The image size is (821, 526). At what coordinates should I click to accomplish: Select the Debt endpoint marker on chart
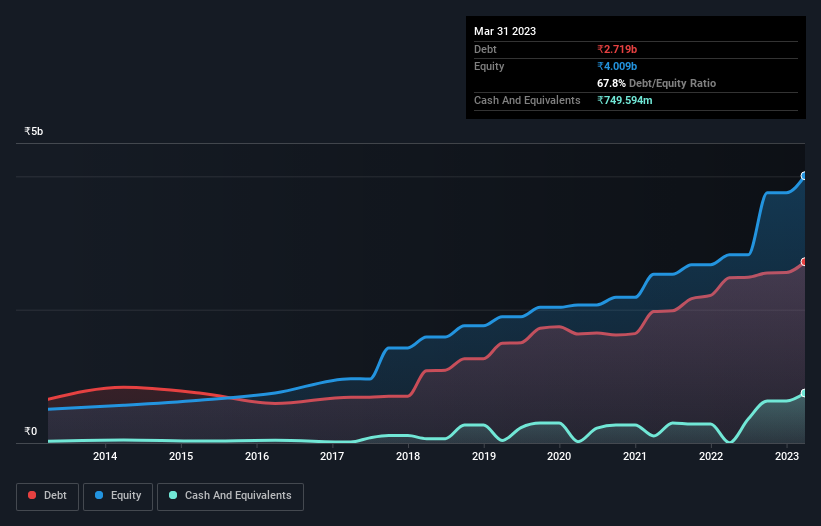pyautogui.click(x=804, y=262)
